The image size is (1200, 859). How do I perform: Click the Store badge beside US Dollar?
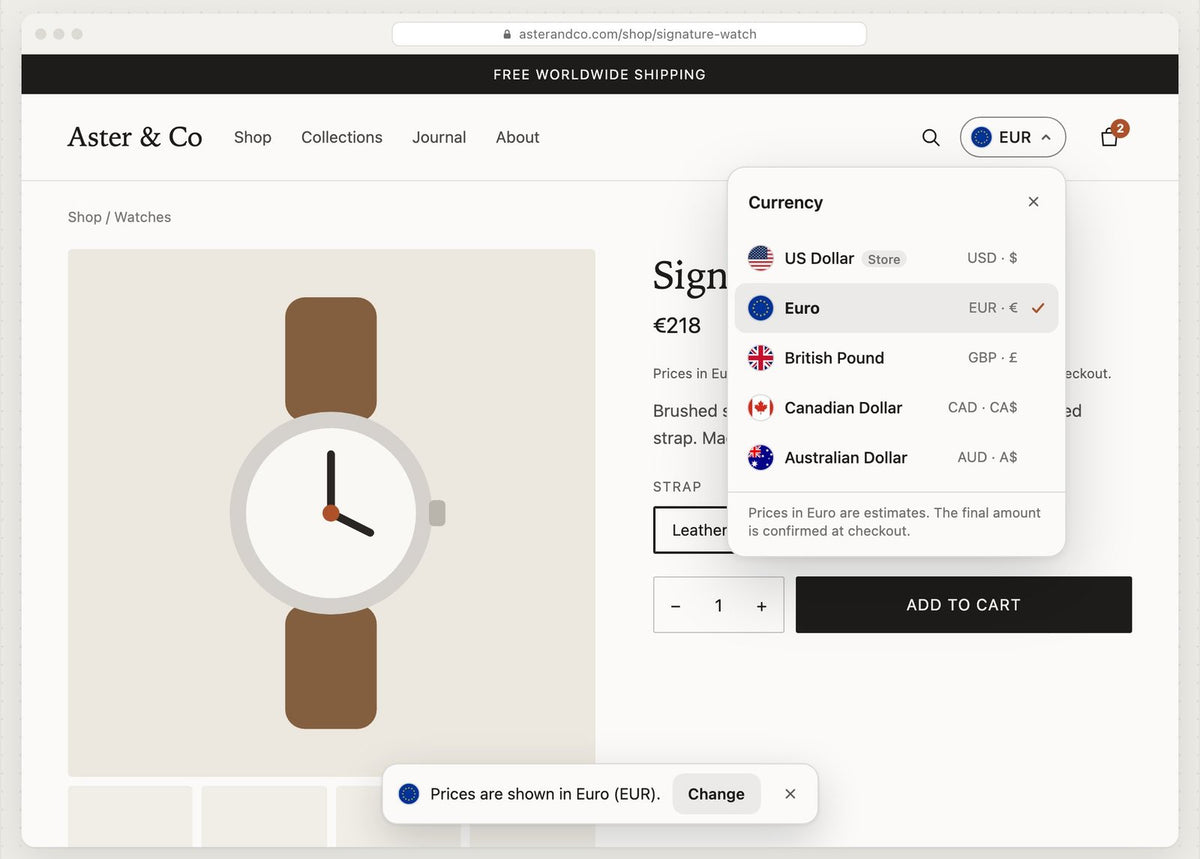pyautogui.click(x=884, y=259)
